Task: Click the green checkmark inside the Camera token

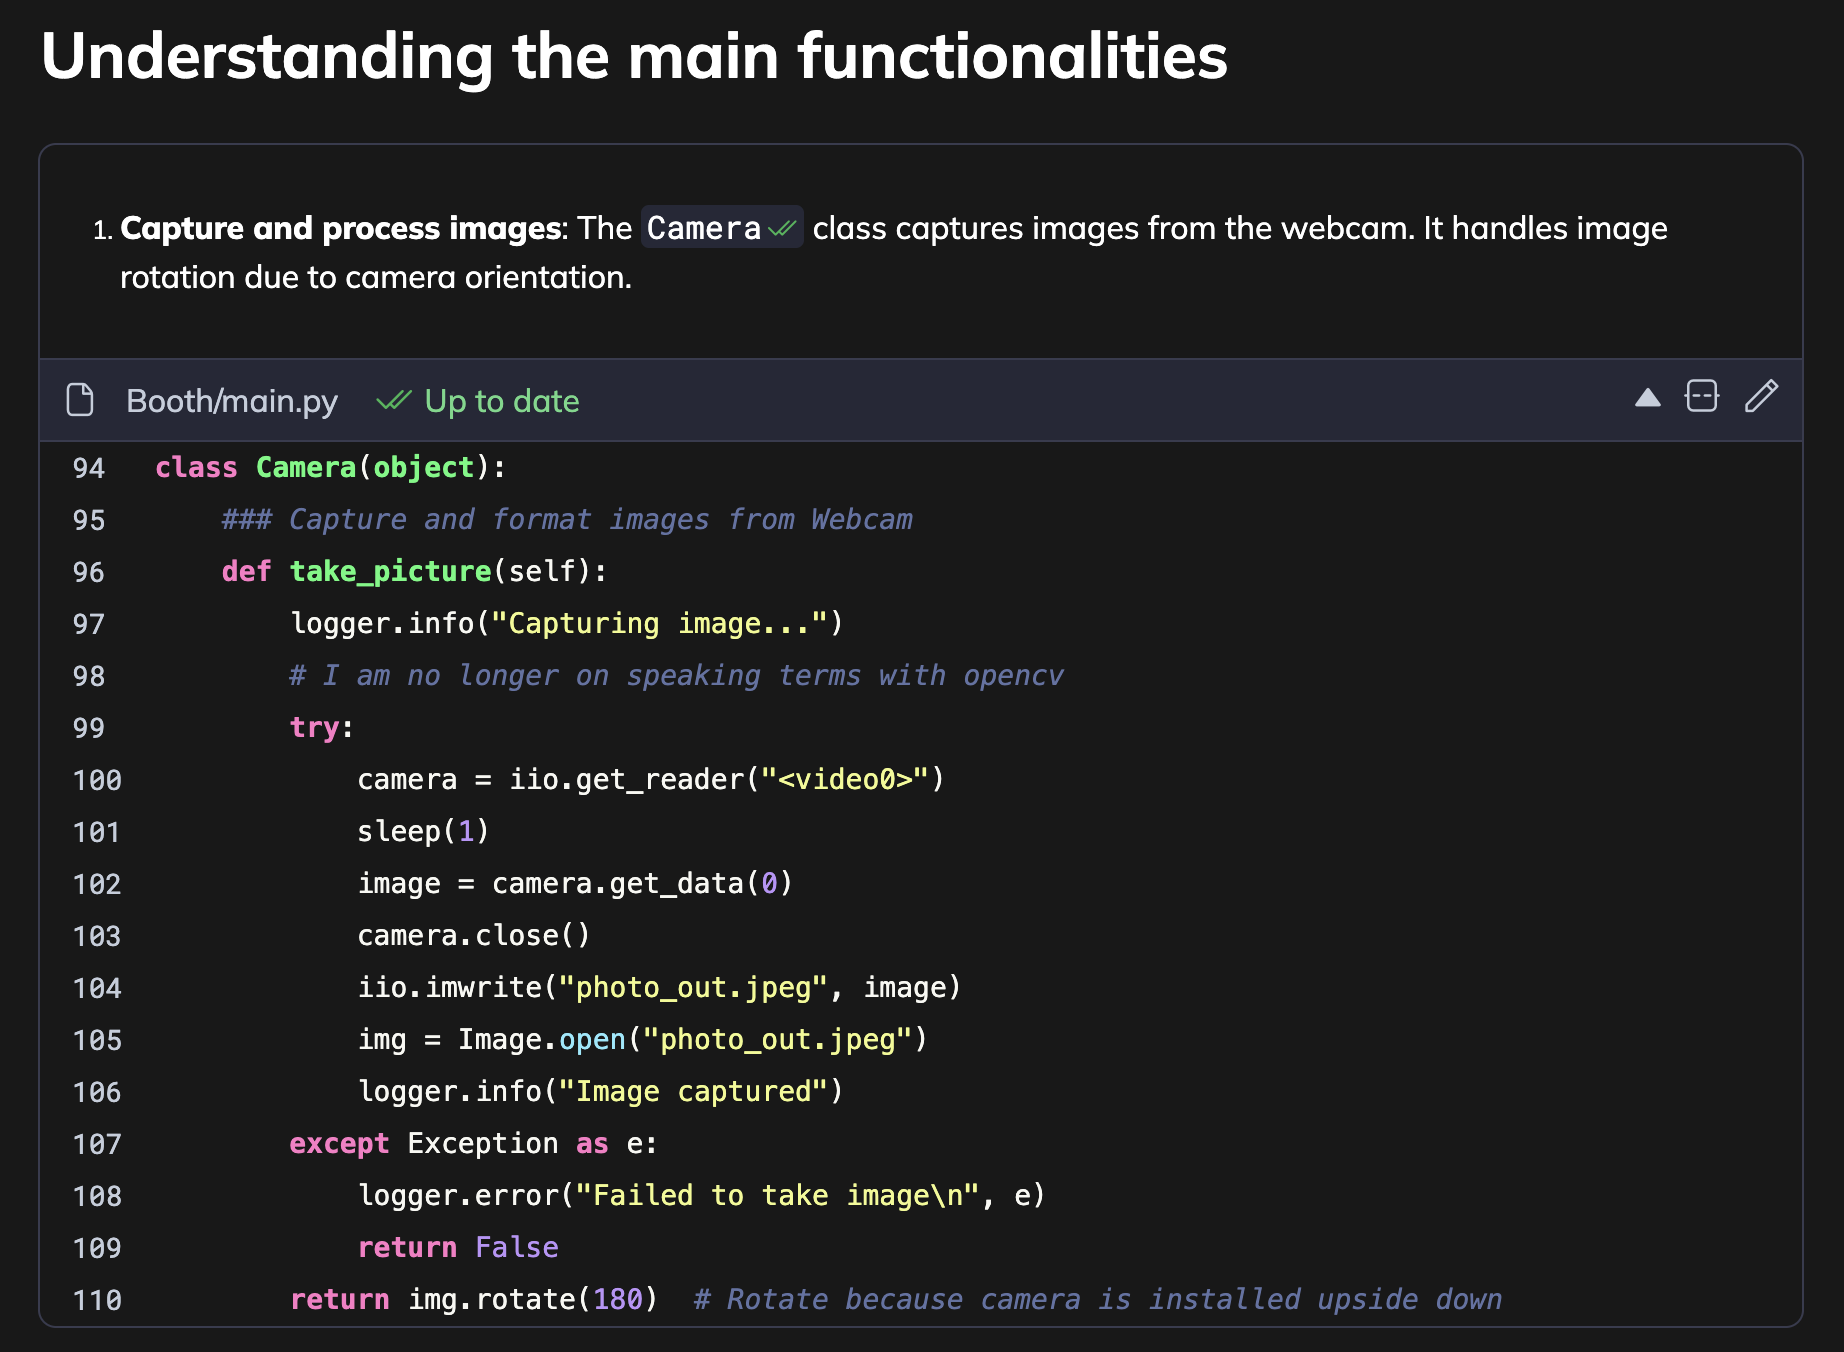Action: (x=782, y=229)
